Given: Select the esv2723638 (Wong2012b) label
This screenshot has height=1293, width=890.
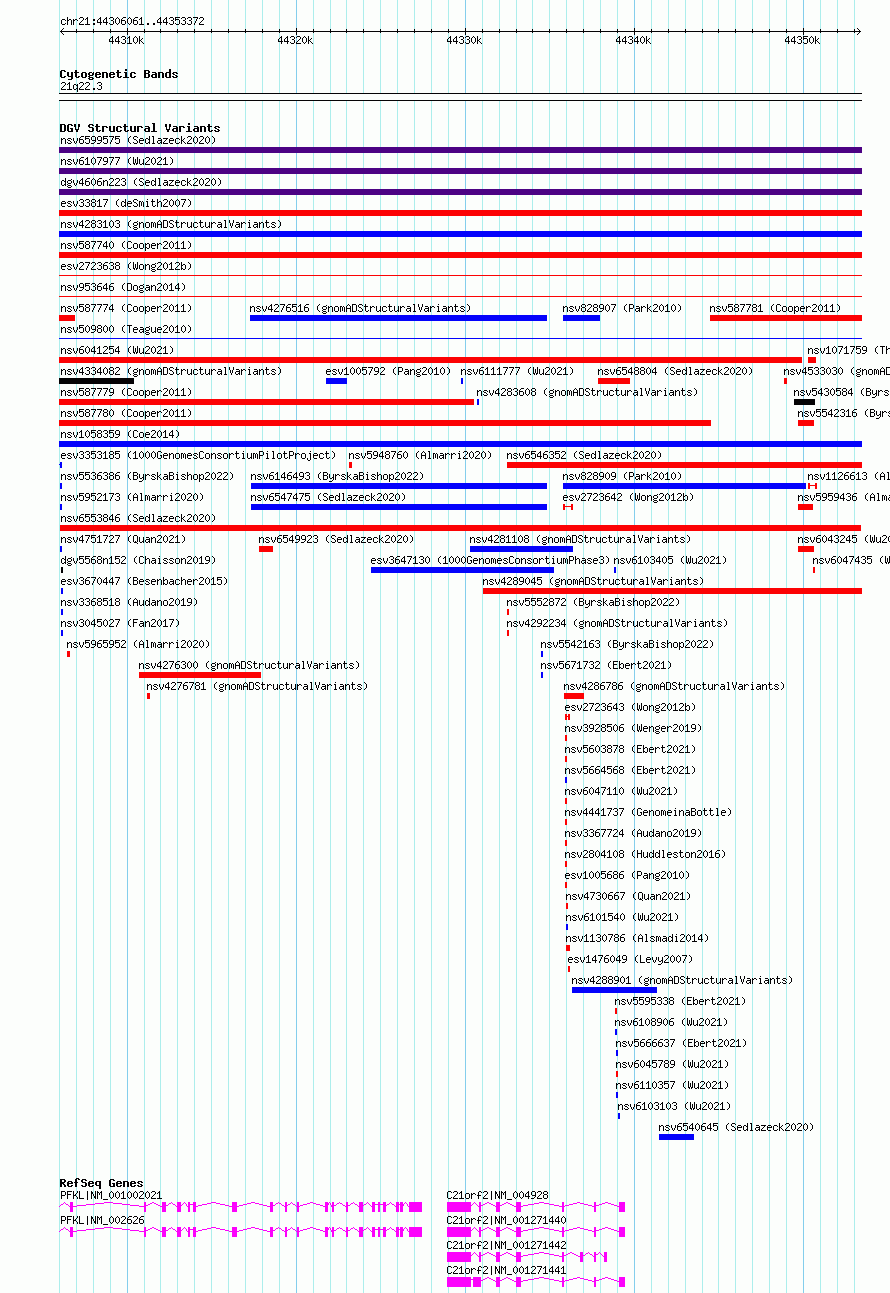Looking at the screenshot, I should click(x=126, y=266).
